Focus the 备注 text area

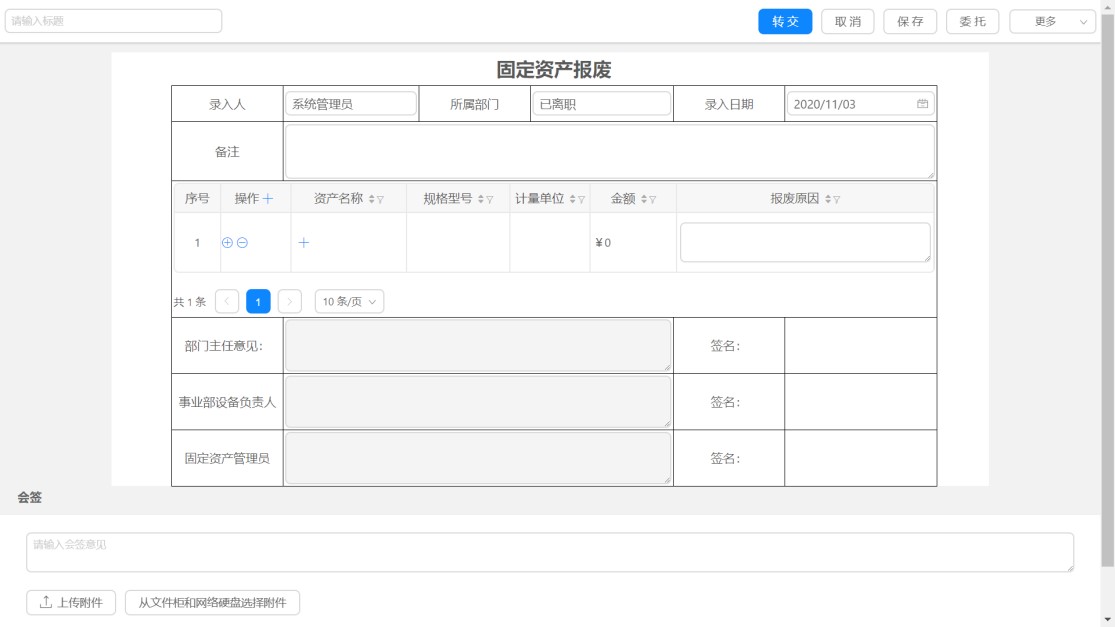point(609,151)
